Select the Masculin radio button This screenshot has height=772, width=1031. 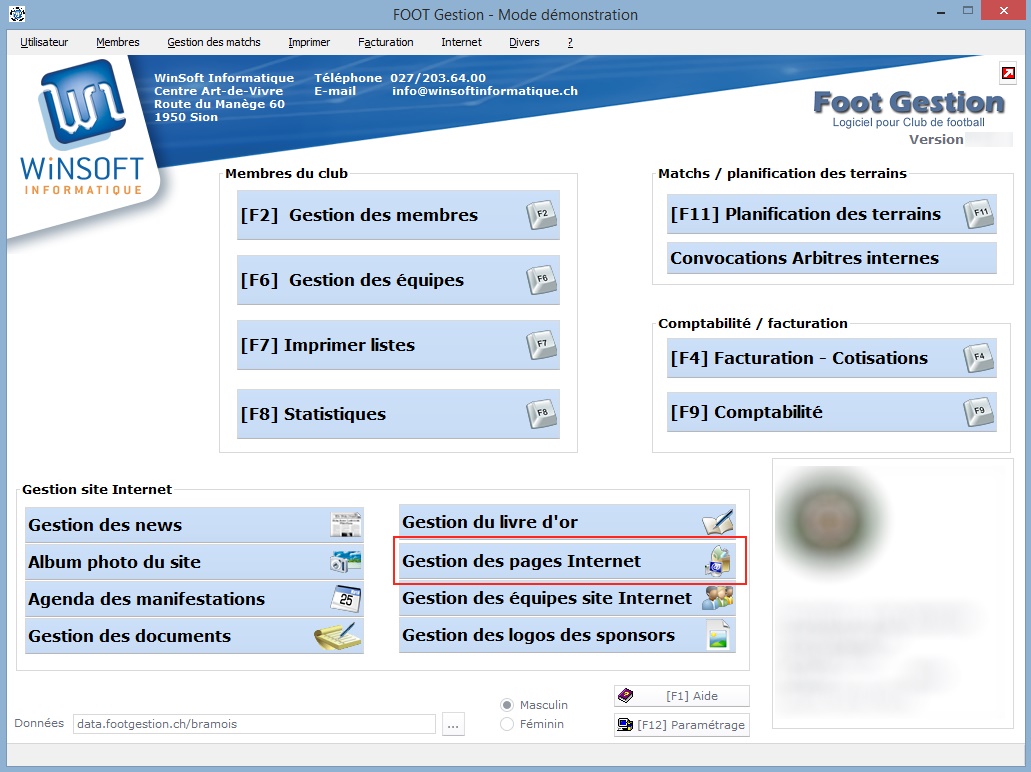[507, 705]
